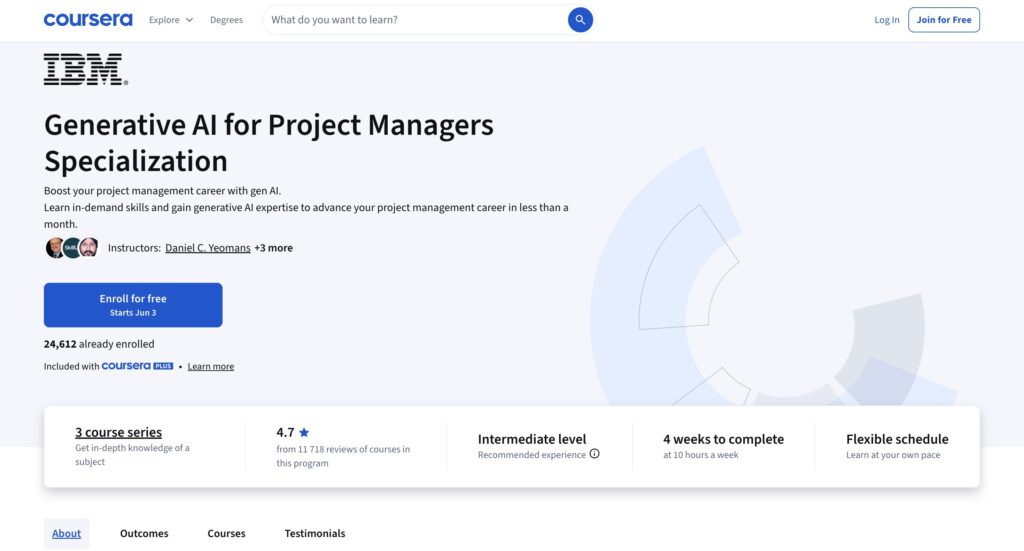Click the 'Flexible schedule' heading

tap(897, 439)
